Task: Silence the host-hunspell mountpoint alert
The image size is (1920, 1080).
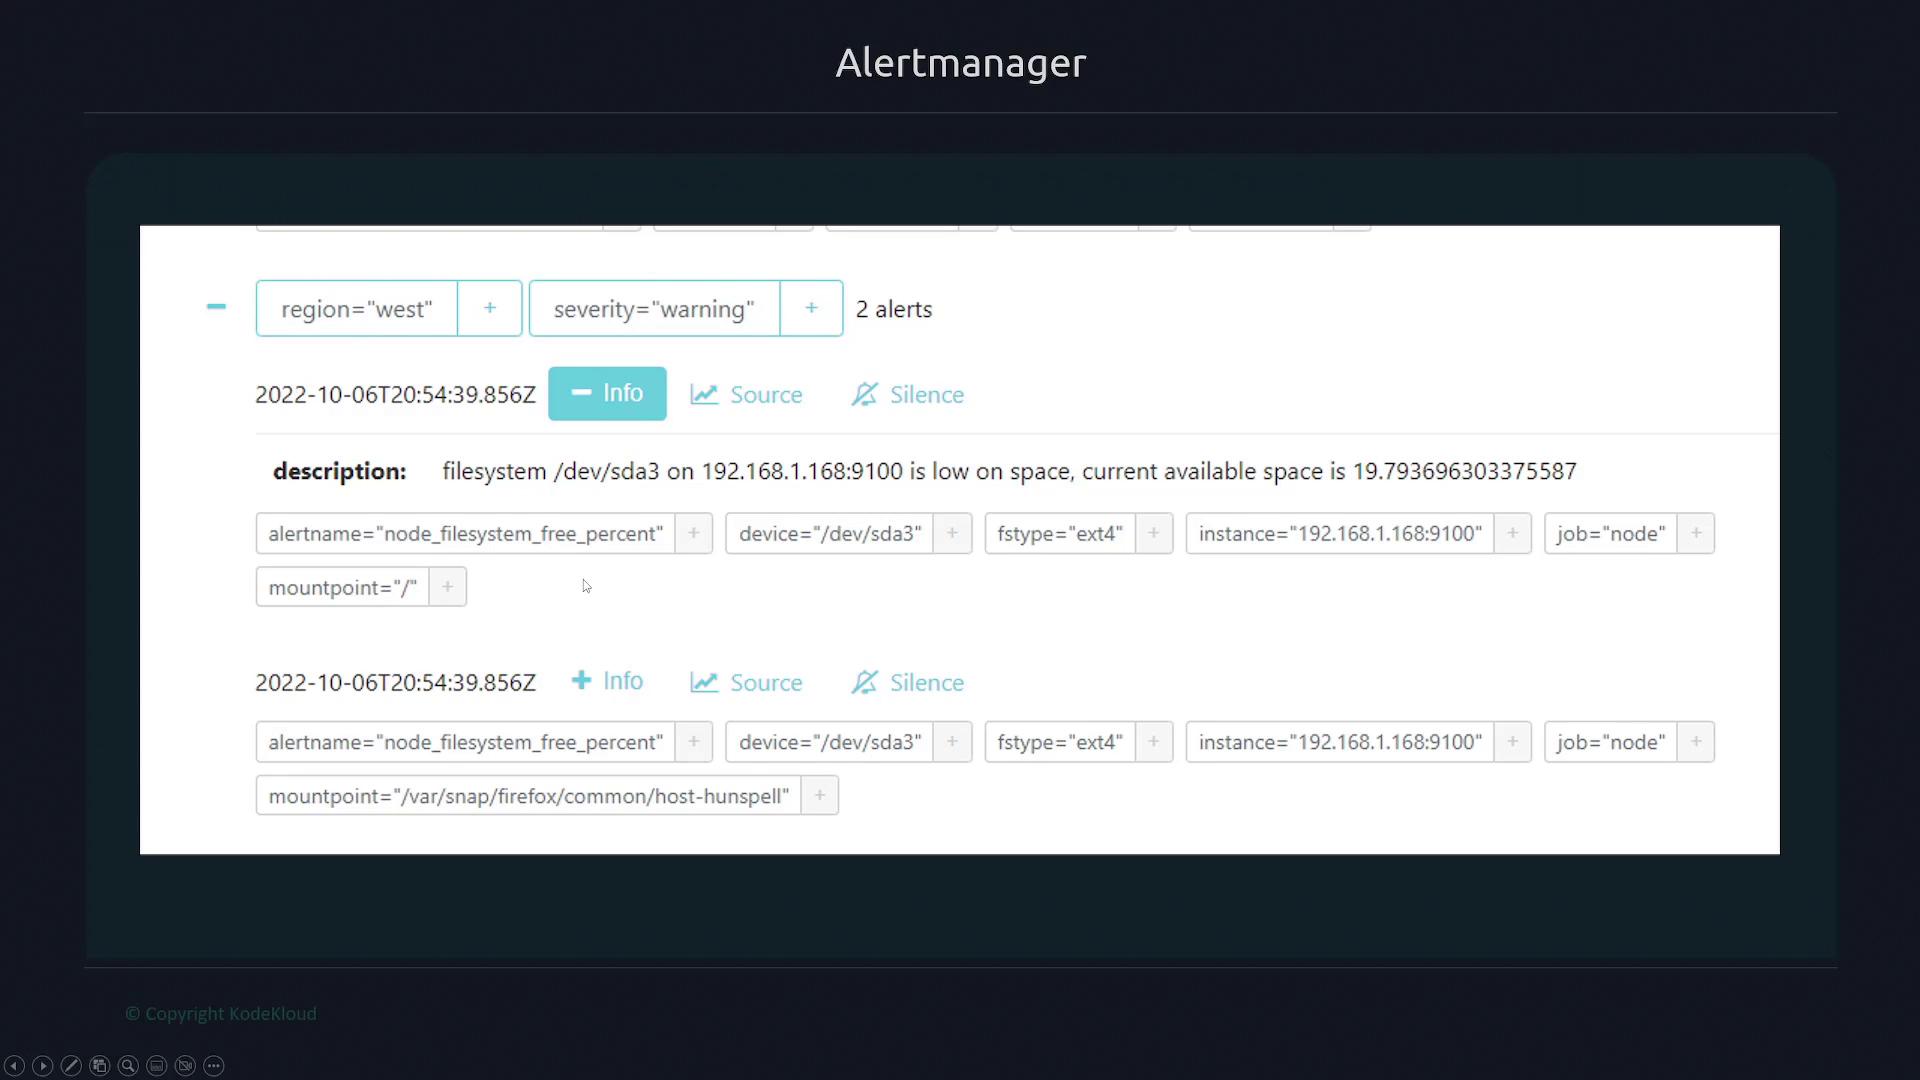Action: (x=908, y=683)
